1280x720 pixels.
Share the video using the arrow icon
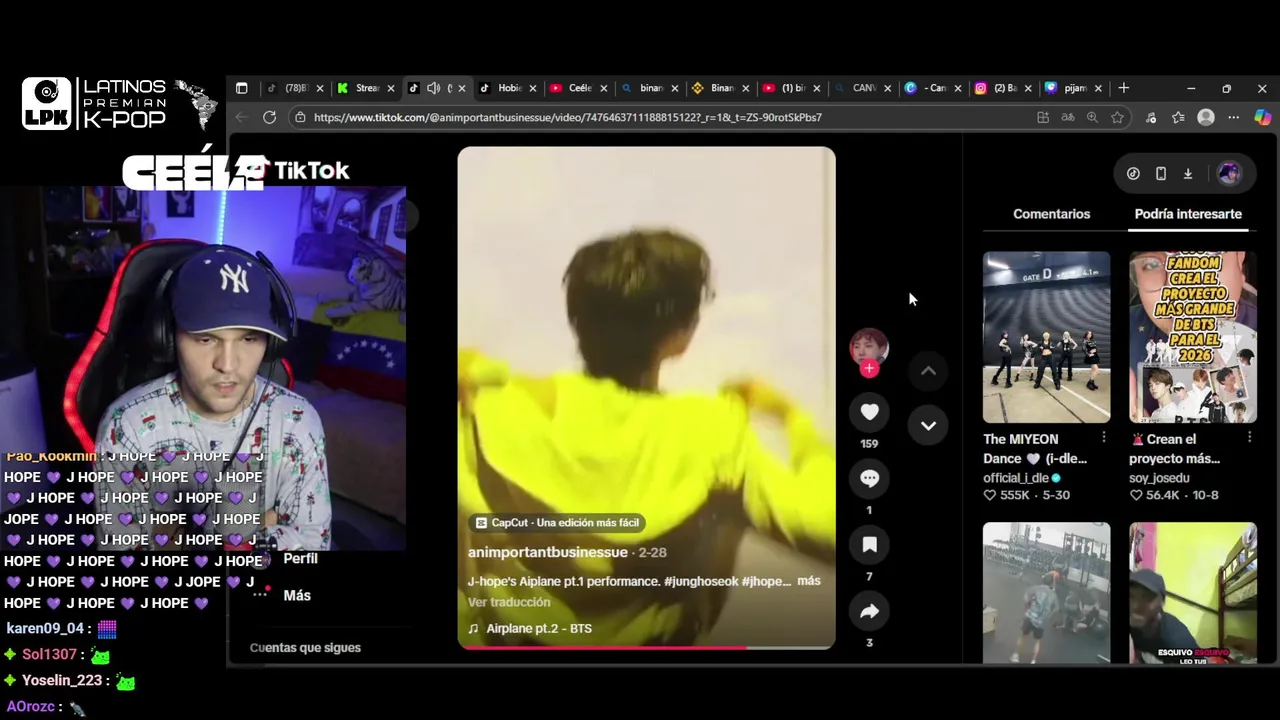[869, 611]
